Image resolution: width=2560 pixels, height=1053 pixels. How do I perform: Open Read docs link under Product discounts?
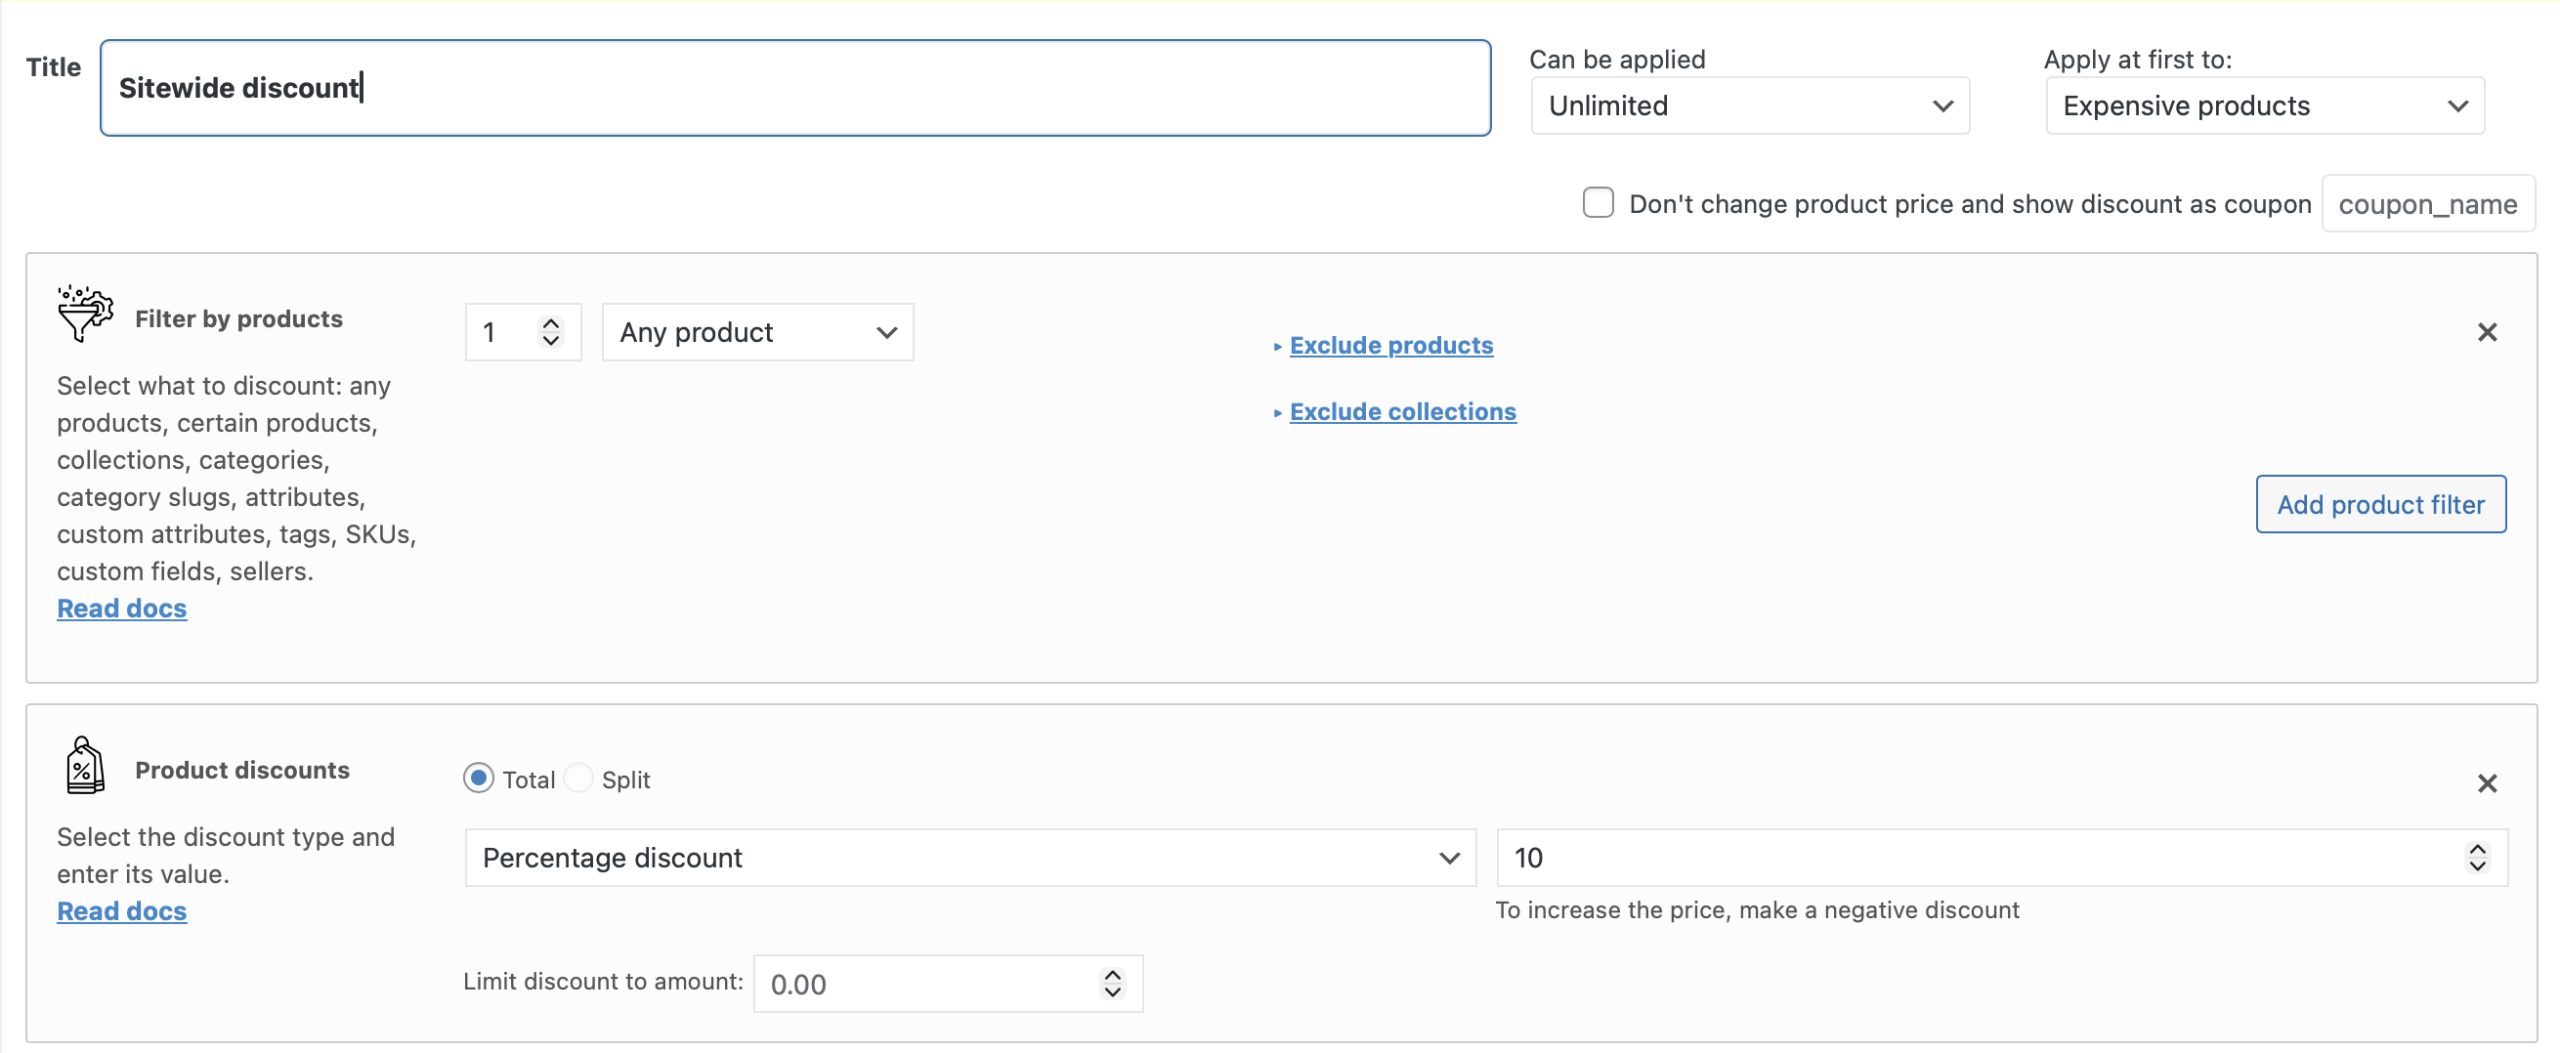click(122, 911)
